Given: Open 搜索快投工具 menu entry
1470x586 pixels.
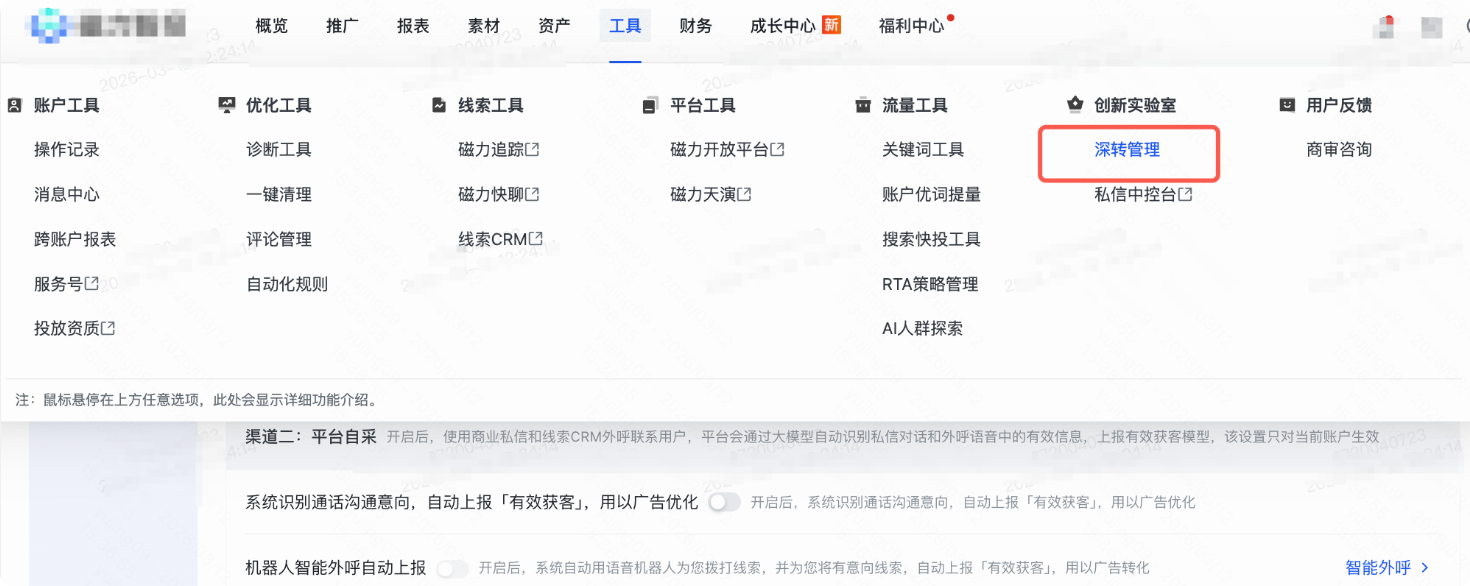Looking at the screenshot, I should pos(931,239).
